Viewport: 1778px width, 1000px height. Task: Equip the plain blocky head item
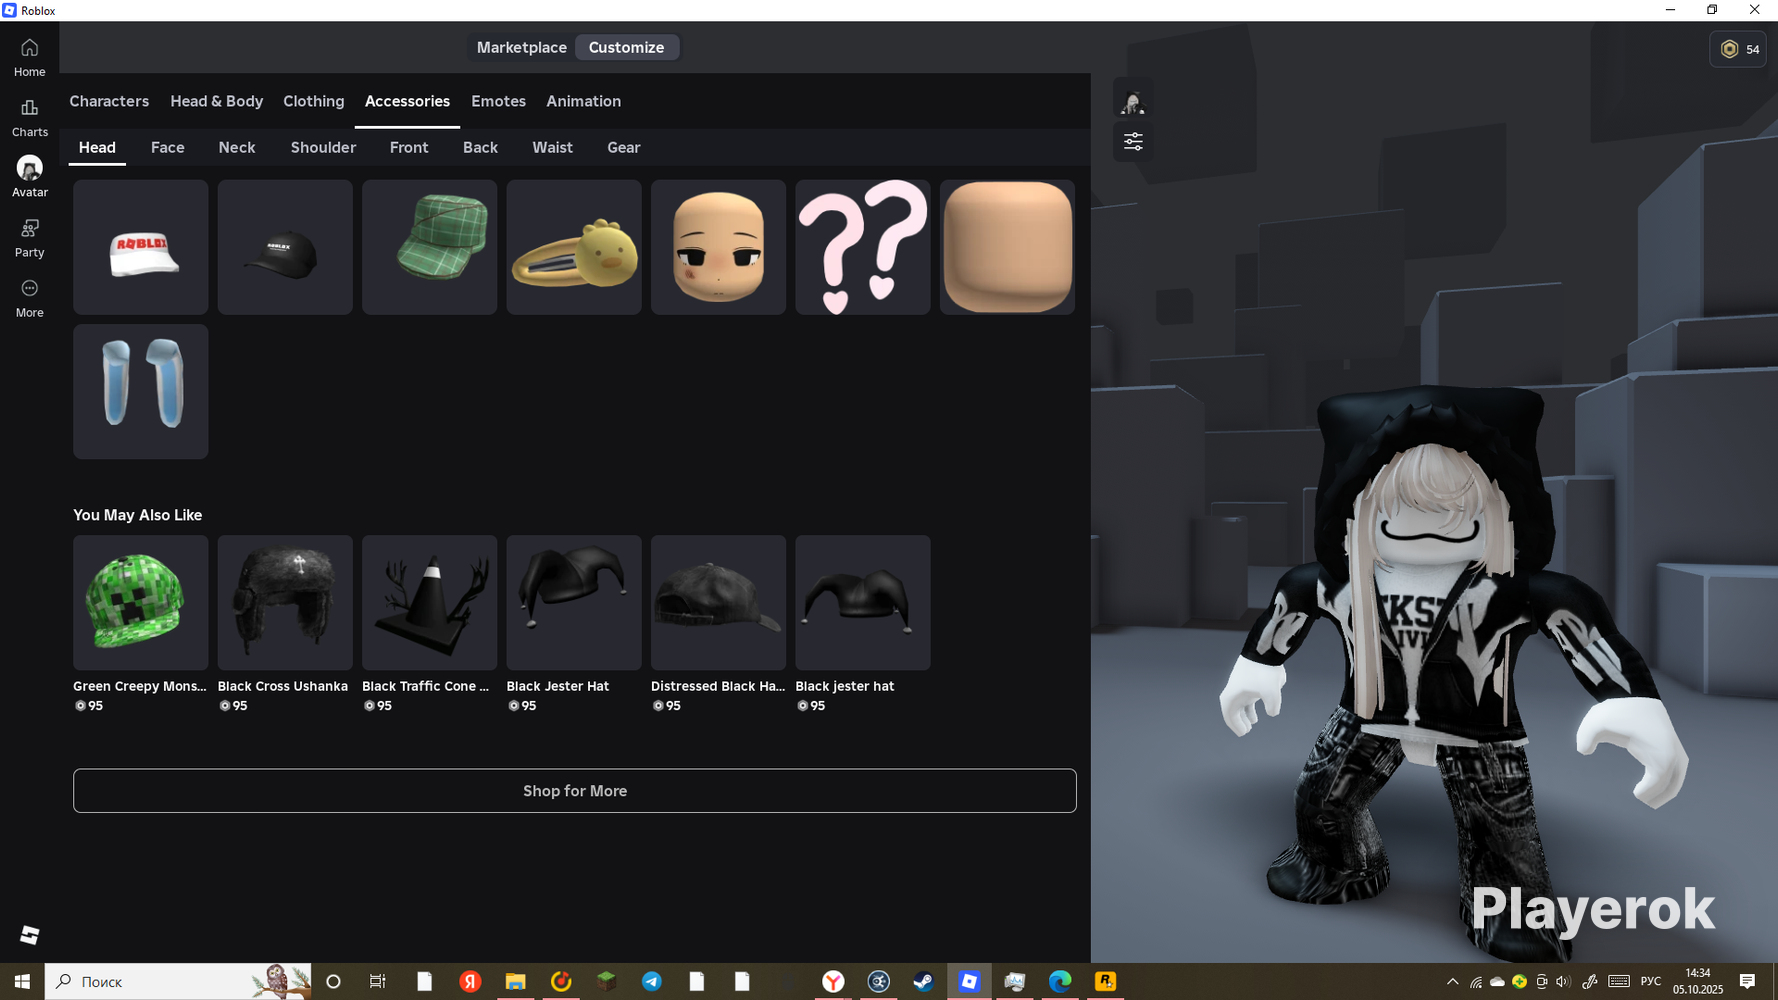click(x=1007, y=247)
